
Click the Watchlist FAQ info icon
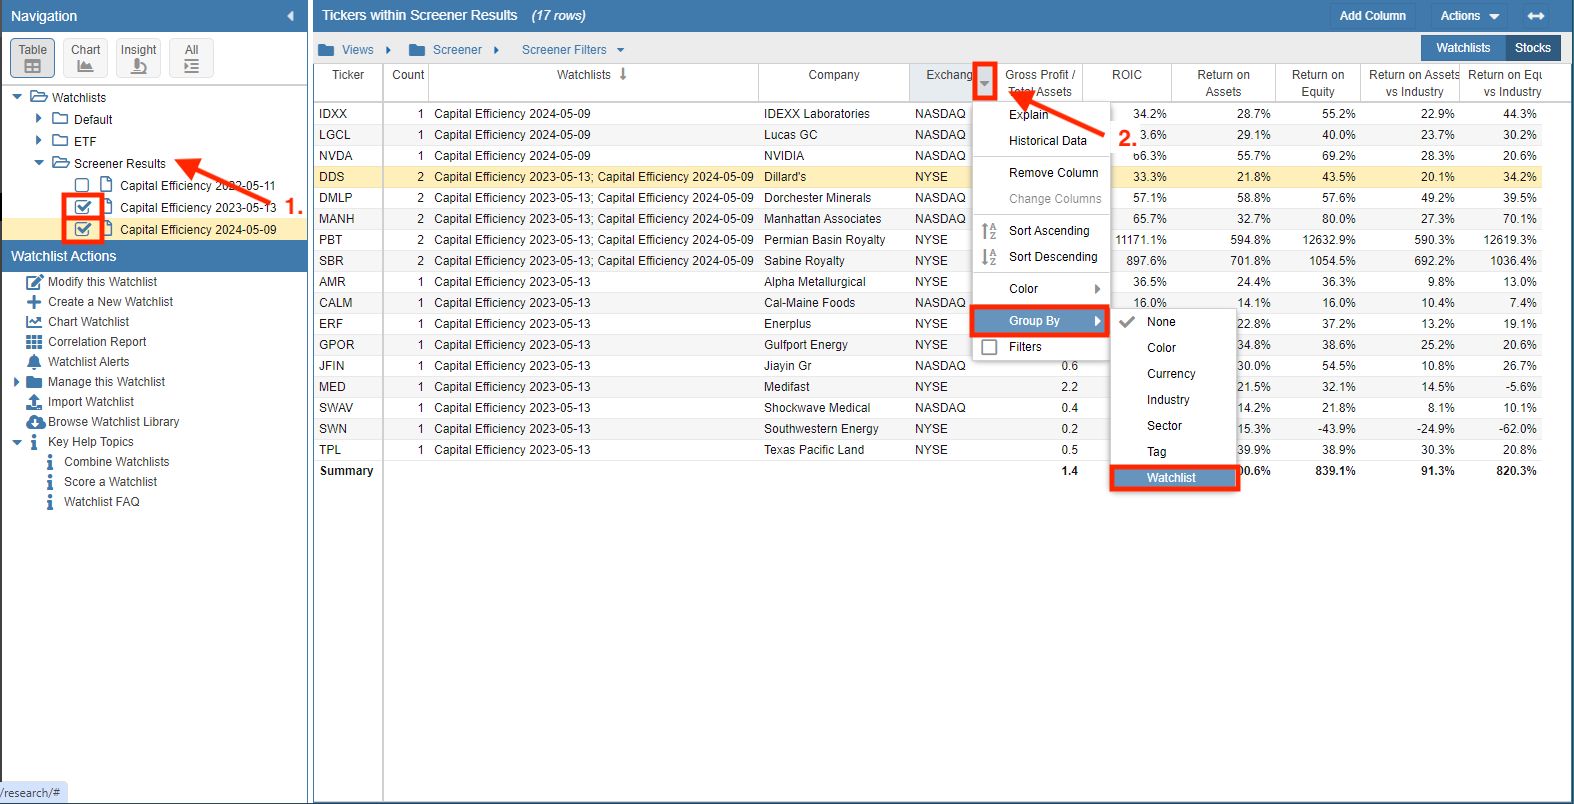click(50, 502)
